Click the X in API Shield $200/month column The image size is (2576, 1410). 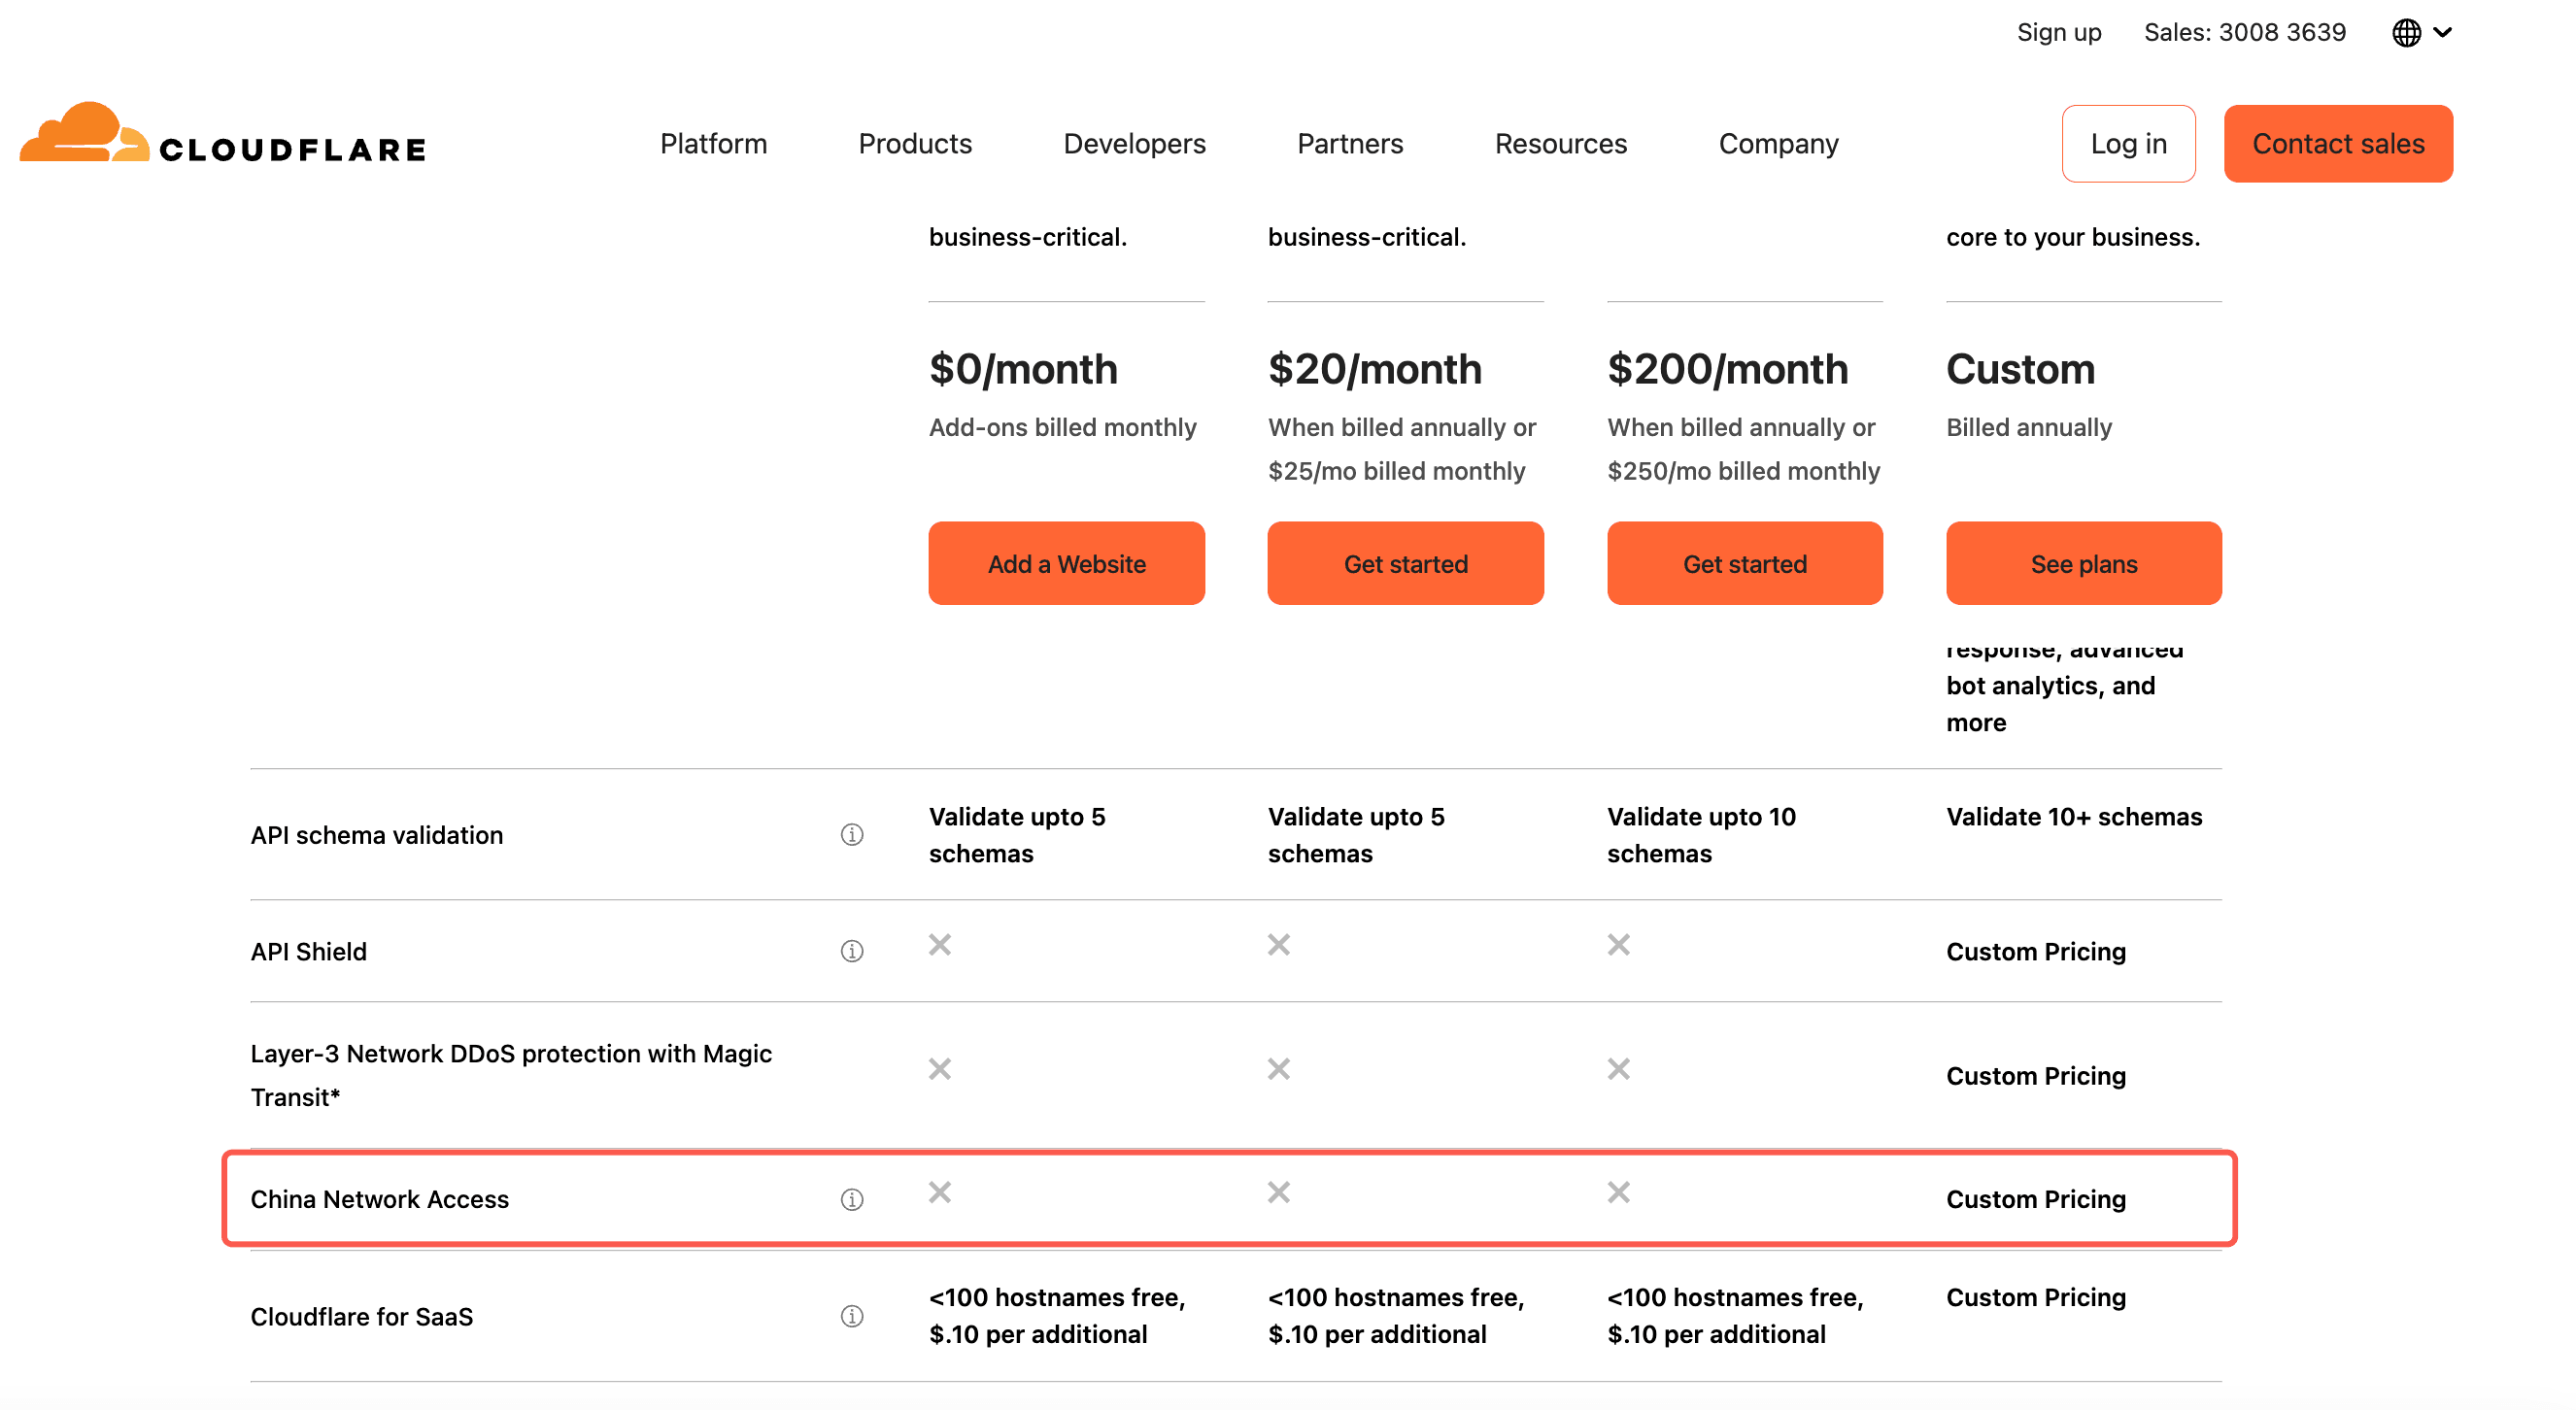point(1619,945)
